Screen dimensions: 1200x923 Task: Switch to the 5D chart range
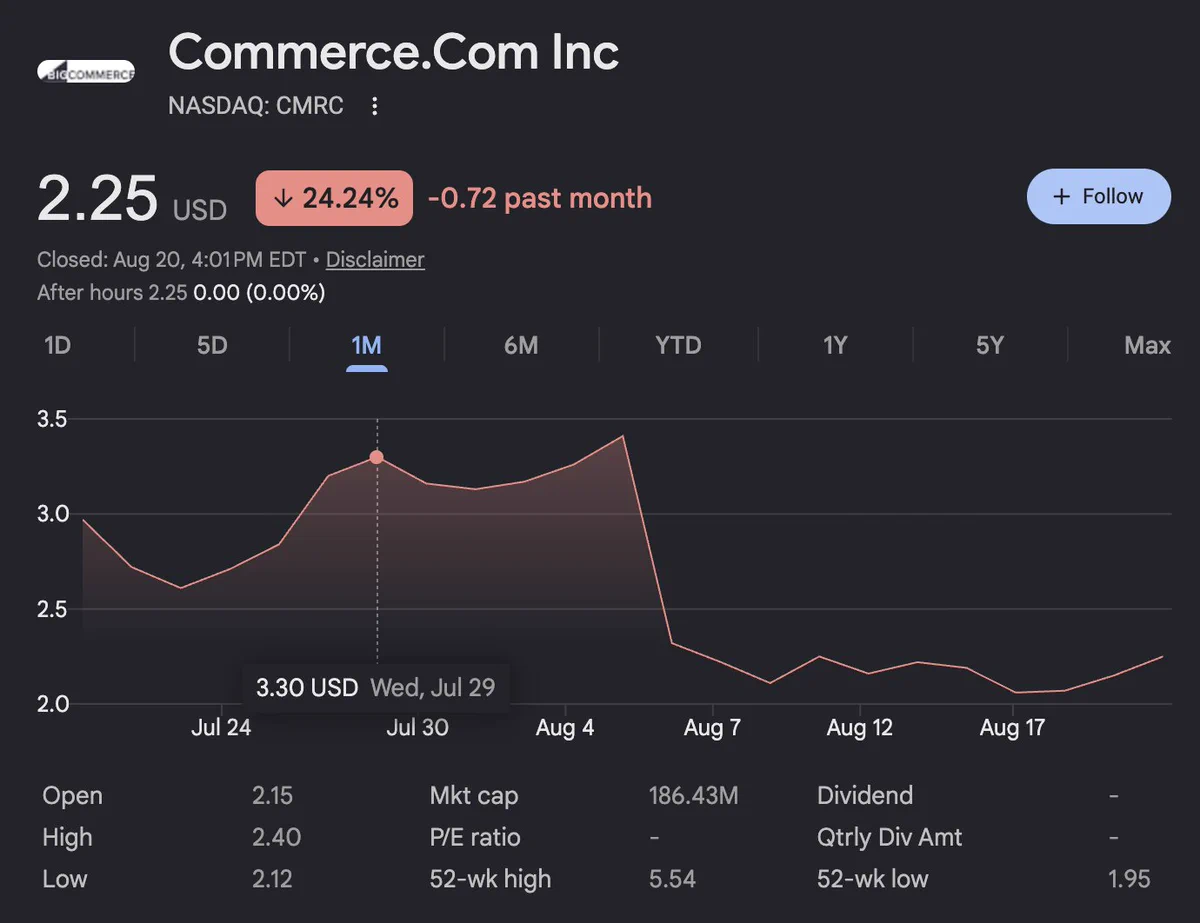212,346
